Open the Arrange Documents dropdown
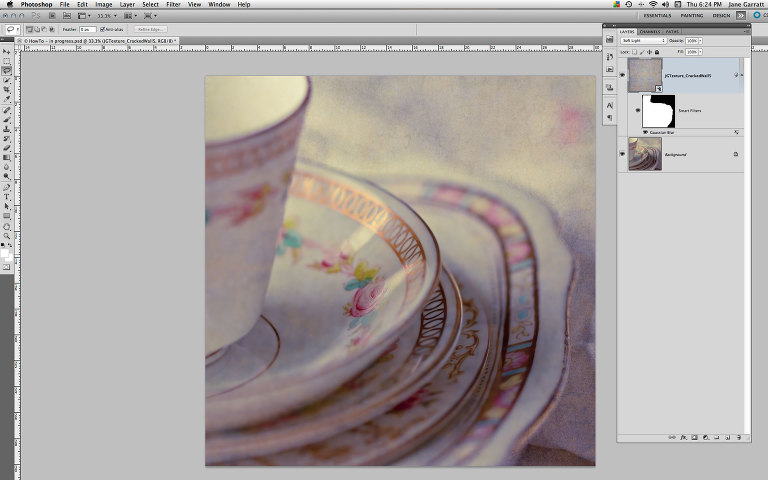This screenshot has height=480, width=768. (x=130, y=16)
